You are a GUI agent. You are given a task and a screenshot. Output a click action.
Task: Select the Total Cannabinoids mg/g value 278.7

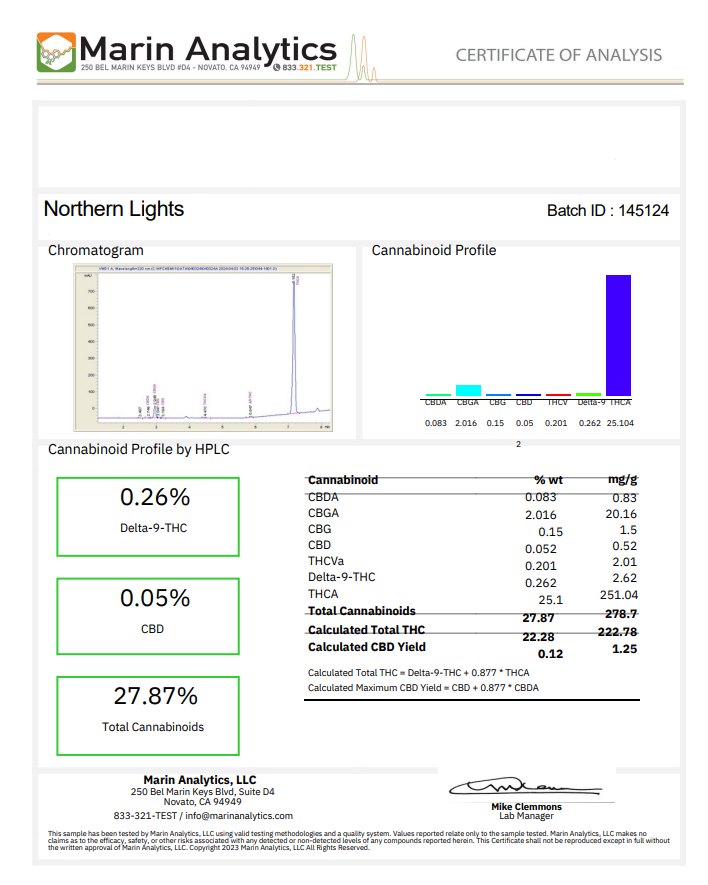tap(621, 614)
